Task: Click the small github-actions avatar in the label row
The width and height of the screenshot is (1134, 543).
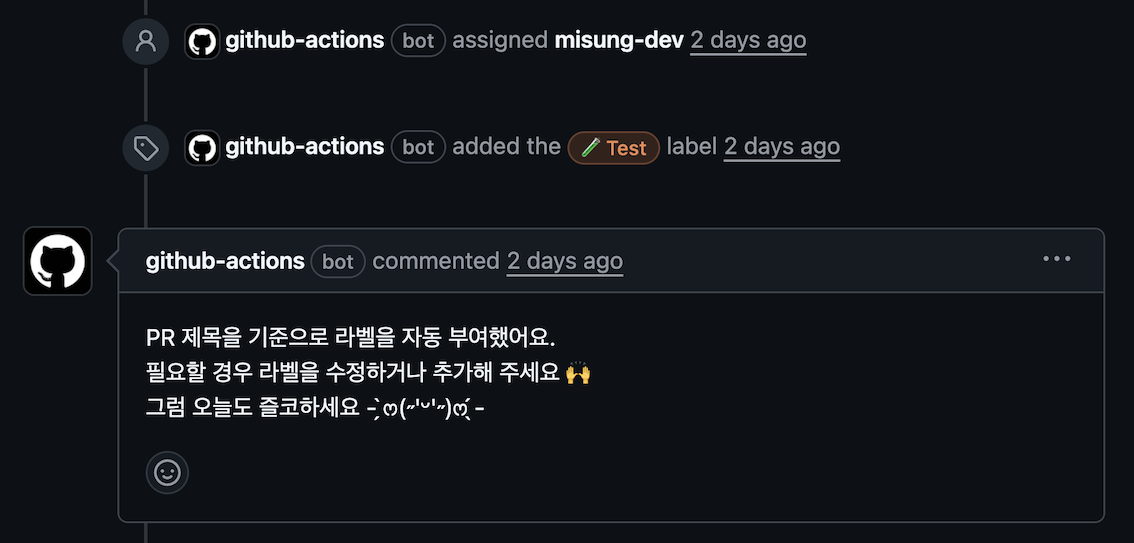Action: click(x=202, y=148)
